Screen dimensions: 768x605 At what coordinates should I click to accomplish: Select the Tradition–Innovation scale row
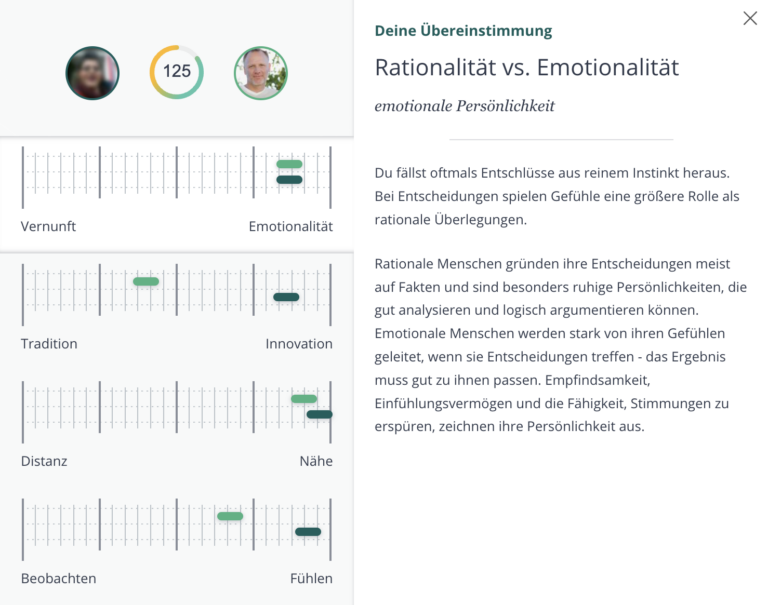point(177,308)
